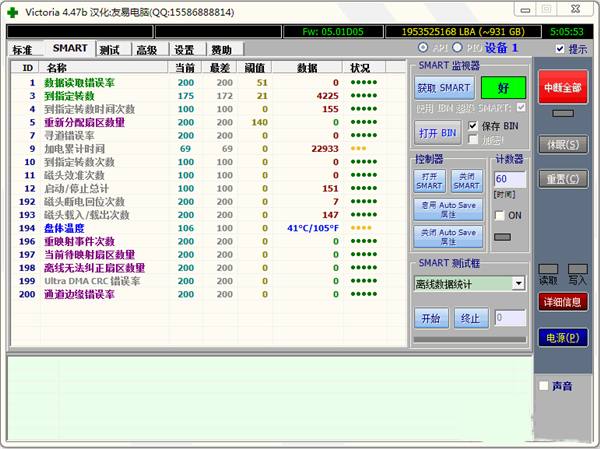Click the 打开 SMART controller button
This screenshot has width=600, height=449.
(x=429, y=180)
